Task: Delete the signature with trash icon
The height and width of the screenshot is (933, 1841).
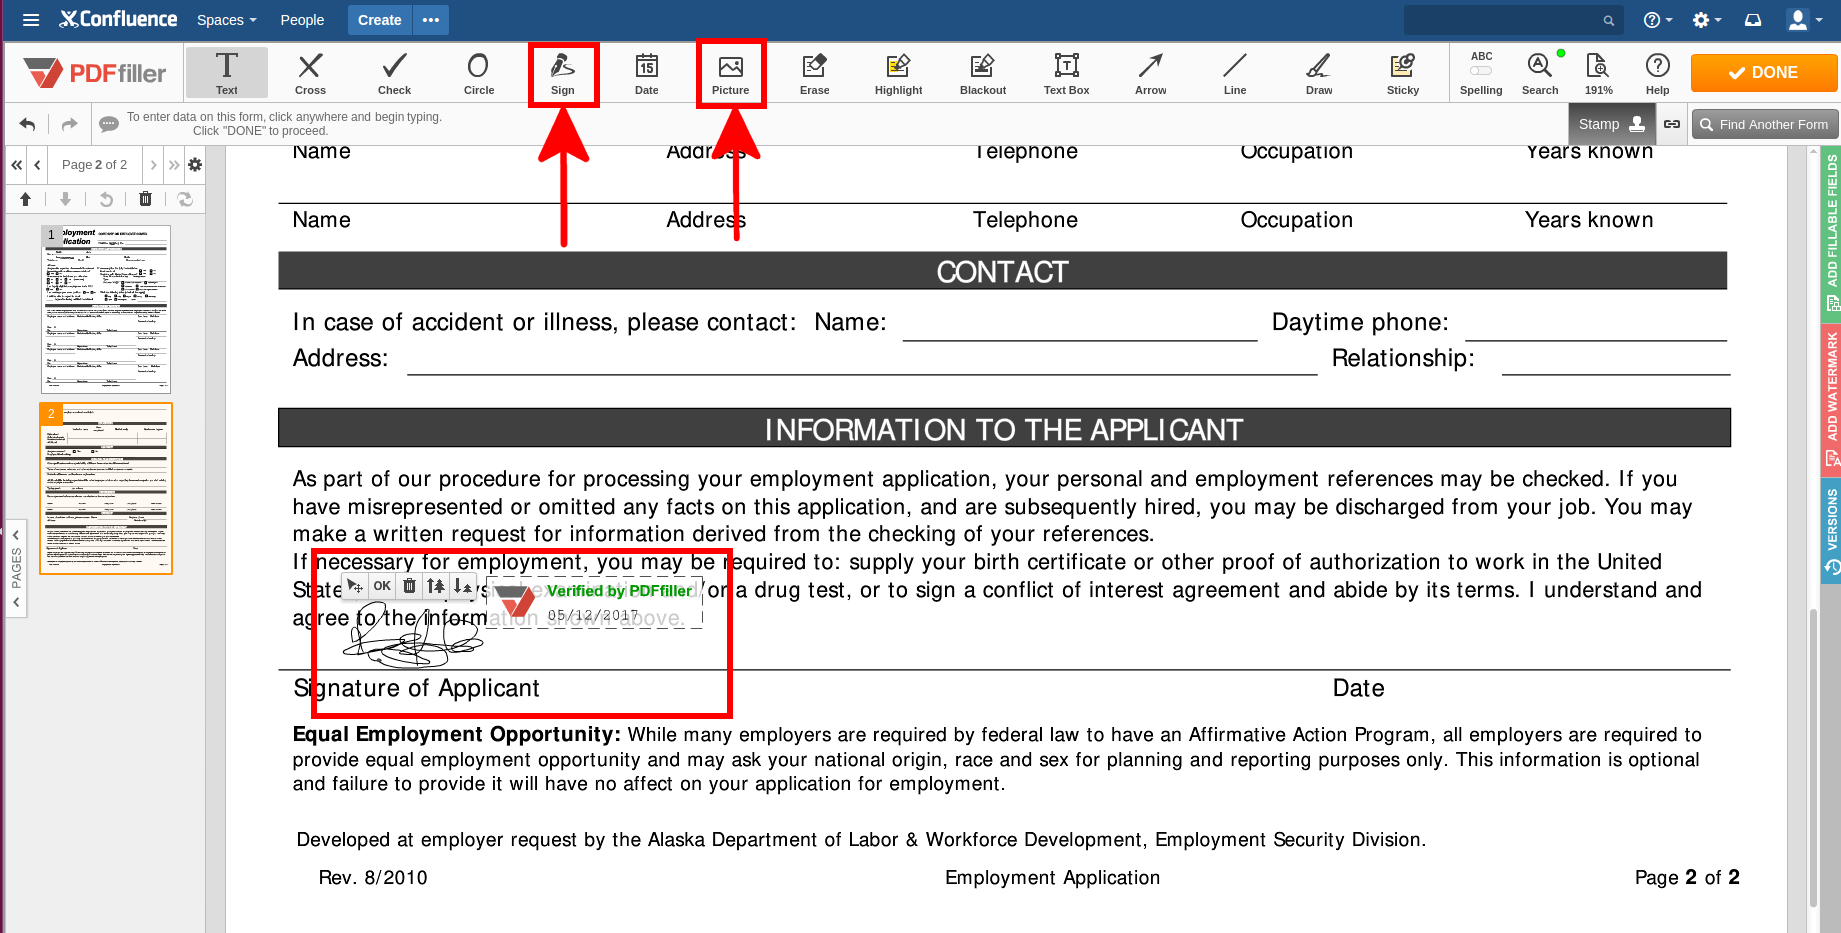Action: 409,586
